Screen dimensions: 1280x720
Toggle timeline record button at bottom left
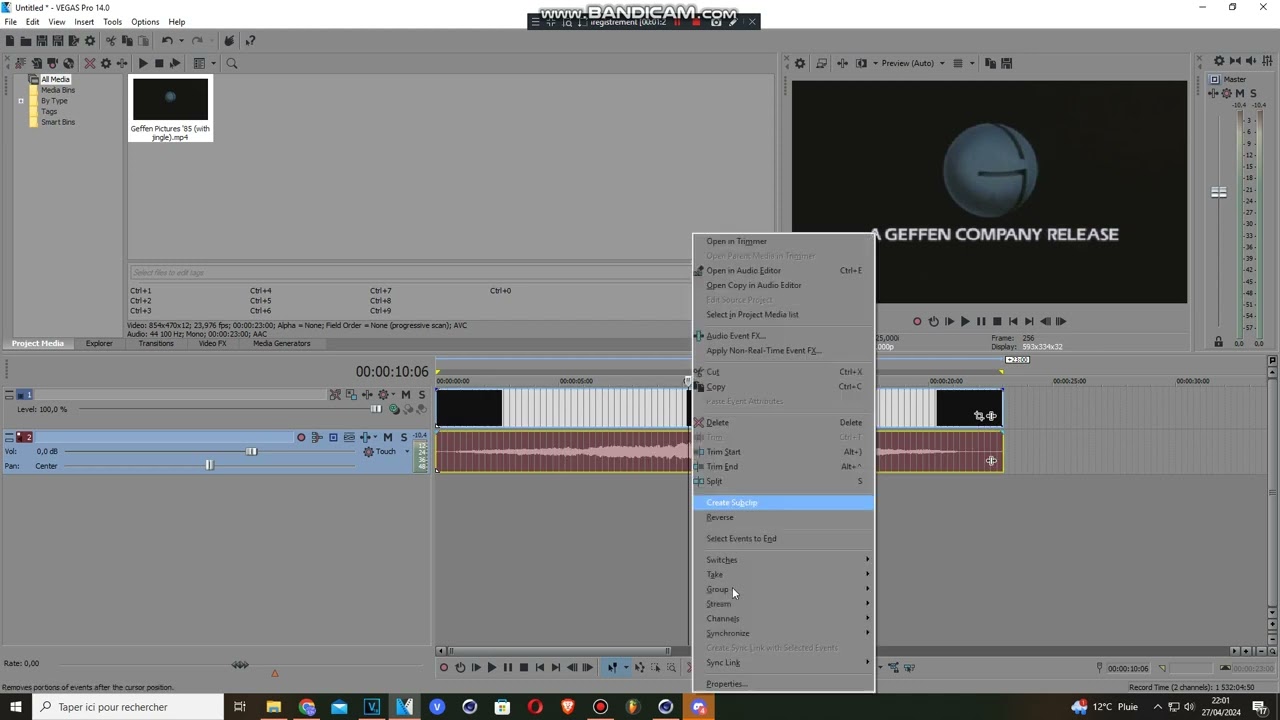coord(444,667)
